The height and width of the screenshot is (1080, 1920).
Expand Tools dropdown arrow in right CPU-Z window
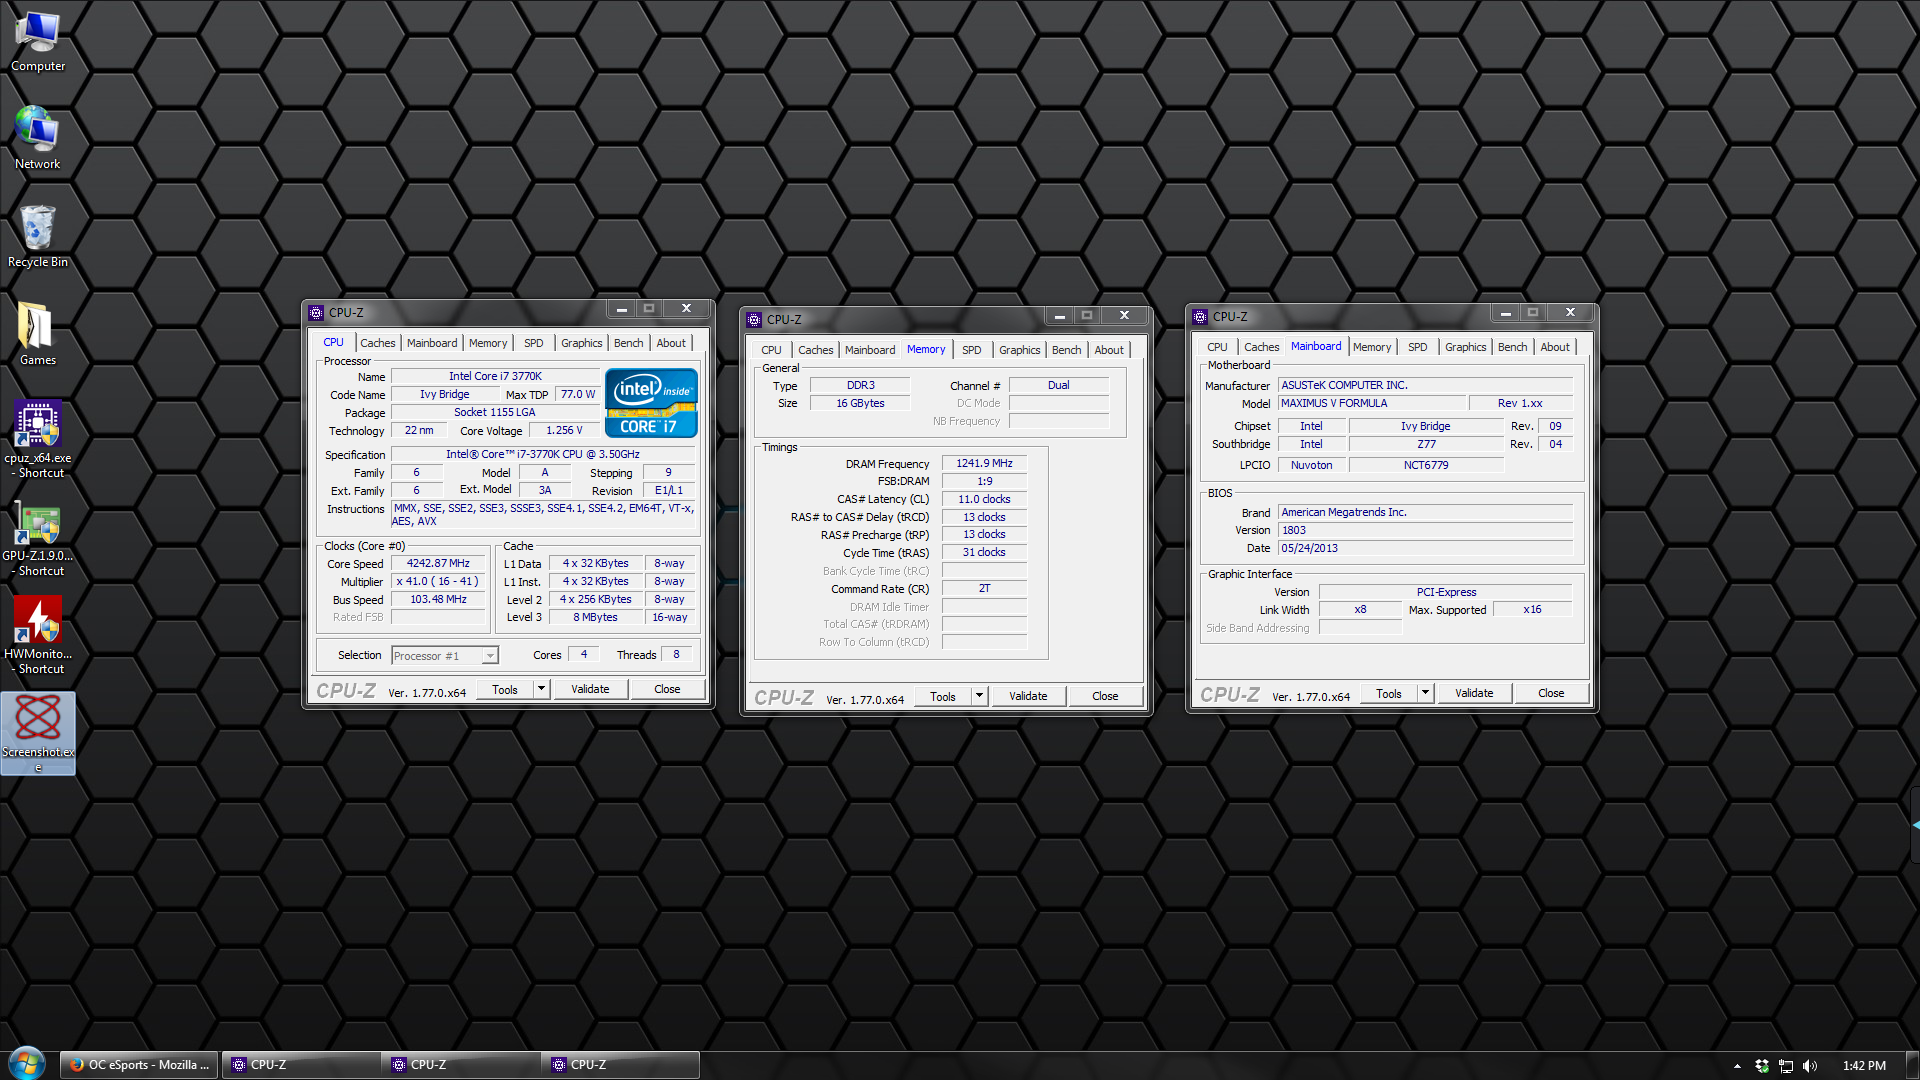[x=1425, y=693]
